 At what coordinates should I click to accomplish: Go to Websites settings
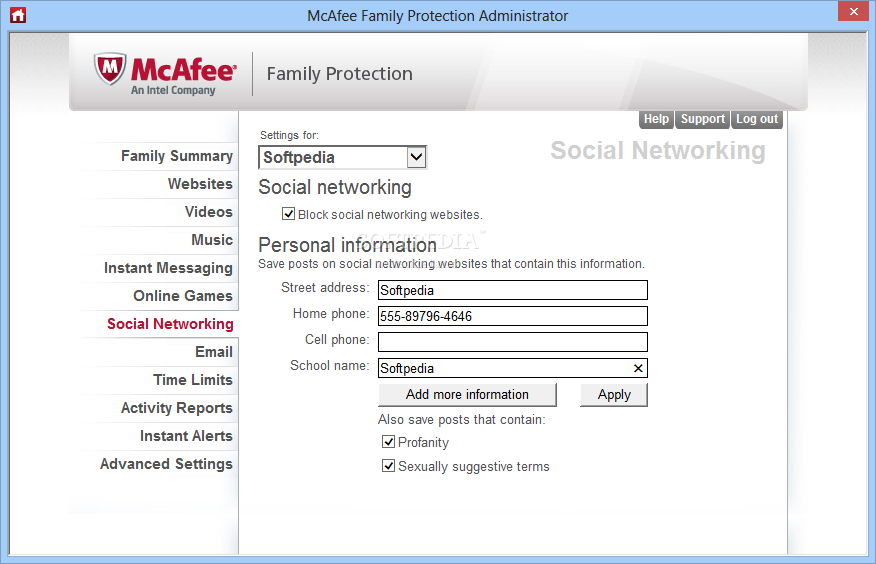click(x=200, y=184)
